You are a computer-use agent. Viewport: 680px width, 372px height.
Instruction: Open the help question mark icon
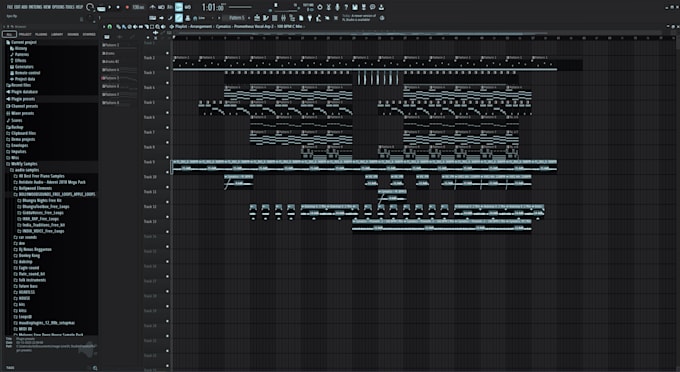pyautogui.click(x=346, y=7)
